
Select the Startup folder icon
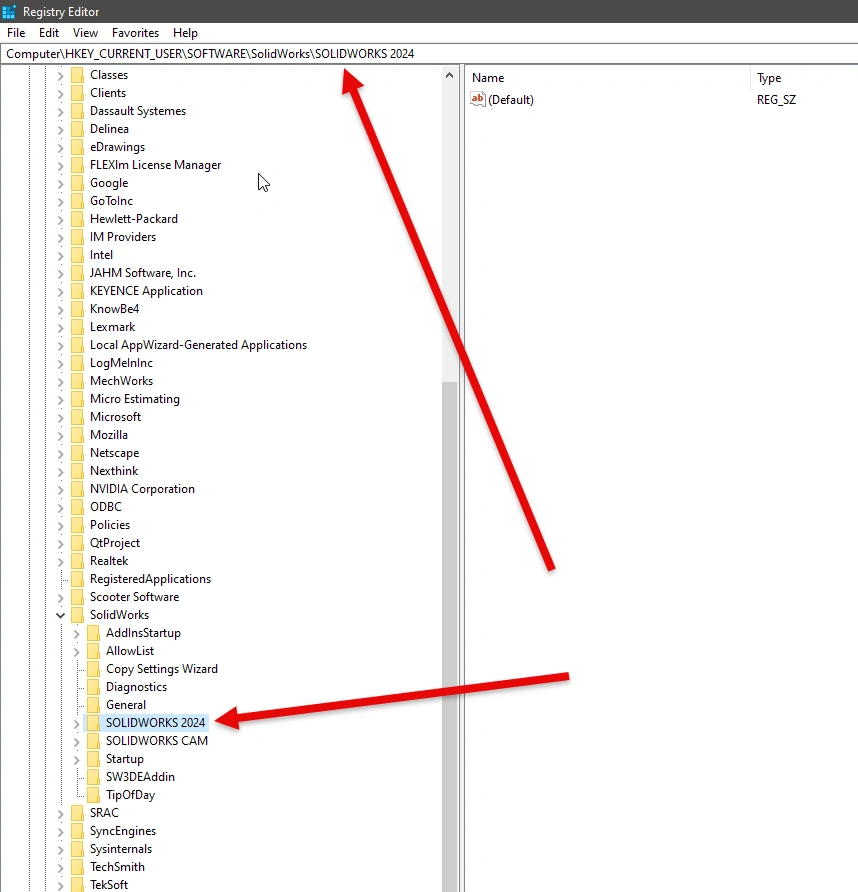pyautogui.click(x=93, y=759)
